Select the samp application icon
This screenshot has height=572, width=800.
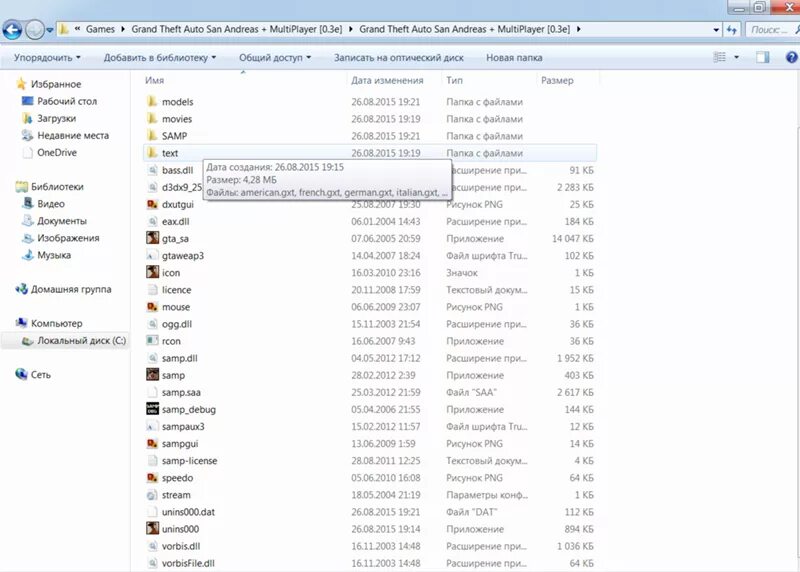coord(152,375)
